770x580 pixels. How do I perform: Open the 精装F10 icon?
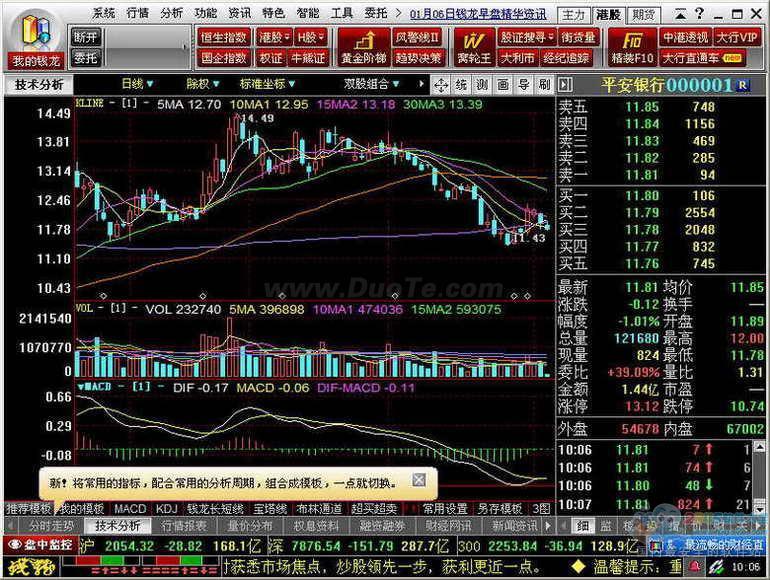[x=632, y=47]
